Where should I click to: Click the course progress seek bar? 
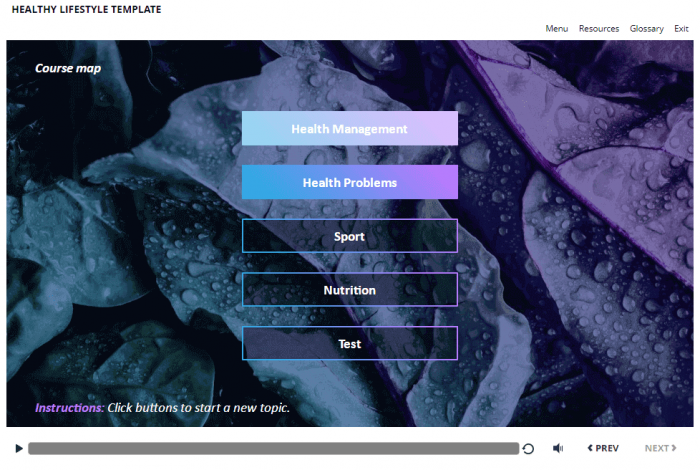(x=273, y=449)
